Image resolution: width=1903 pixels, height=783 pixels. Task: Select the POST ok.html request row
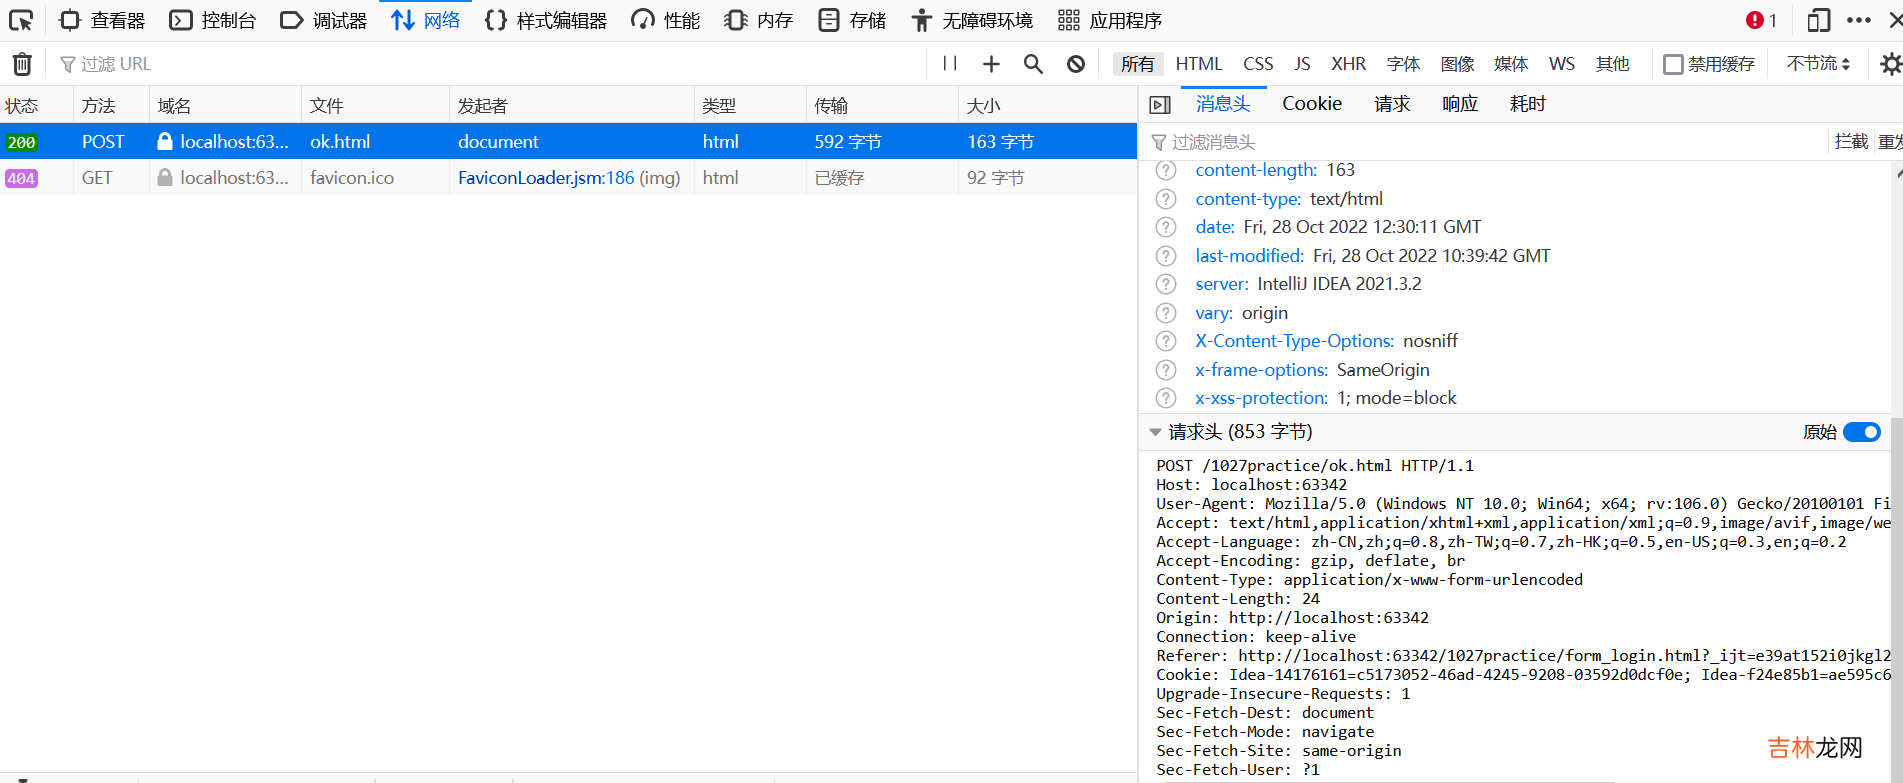click(568, 141)
